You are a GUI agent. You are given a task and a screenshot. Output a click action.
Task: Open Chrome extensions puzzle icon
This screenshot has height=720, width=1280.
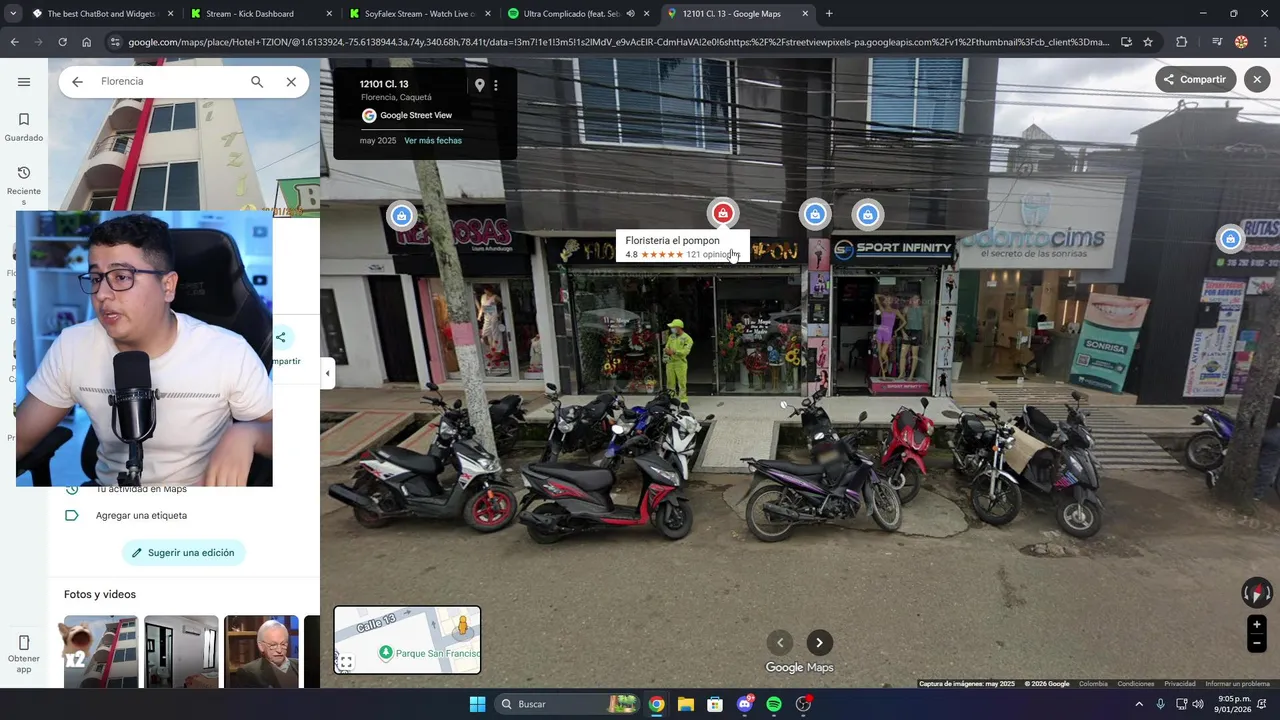click(x=1181, y=42)
